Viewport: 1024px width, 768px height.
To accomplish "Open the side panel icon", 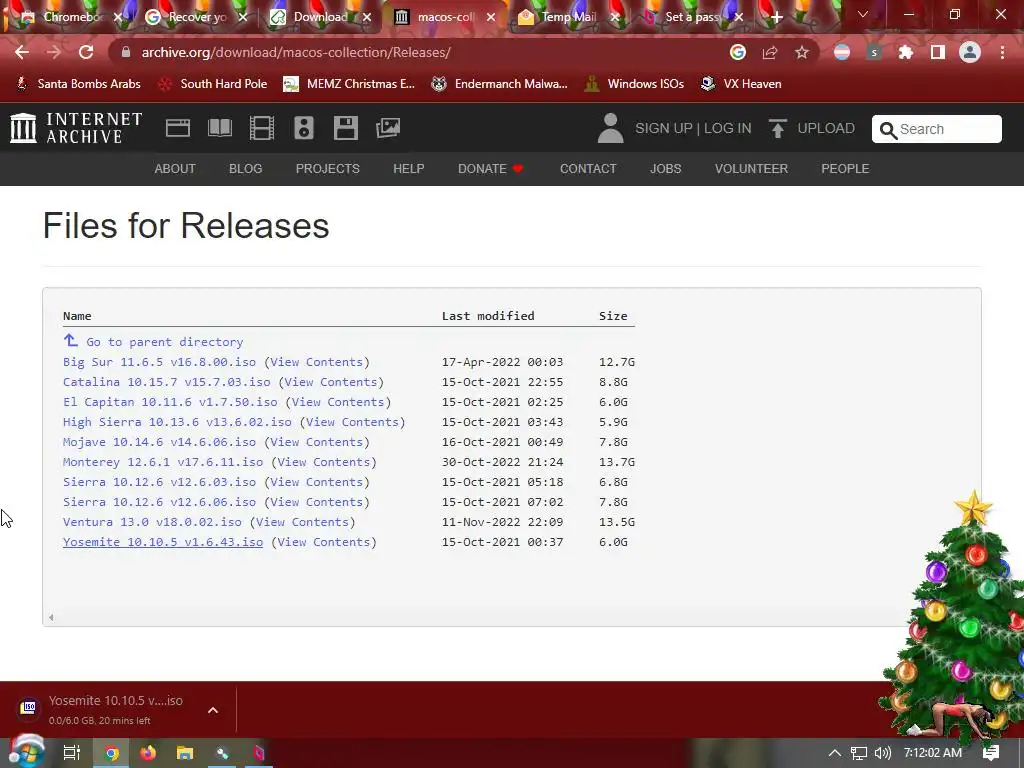I will (x=938, y=52).
